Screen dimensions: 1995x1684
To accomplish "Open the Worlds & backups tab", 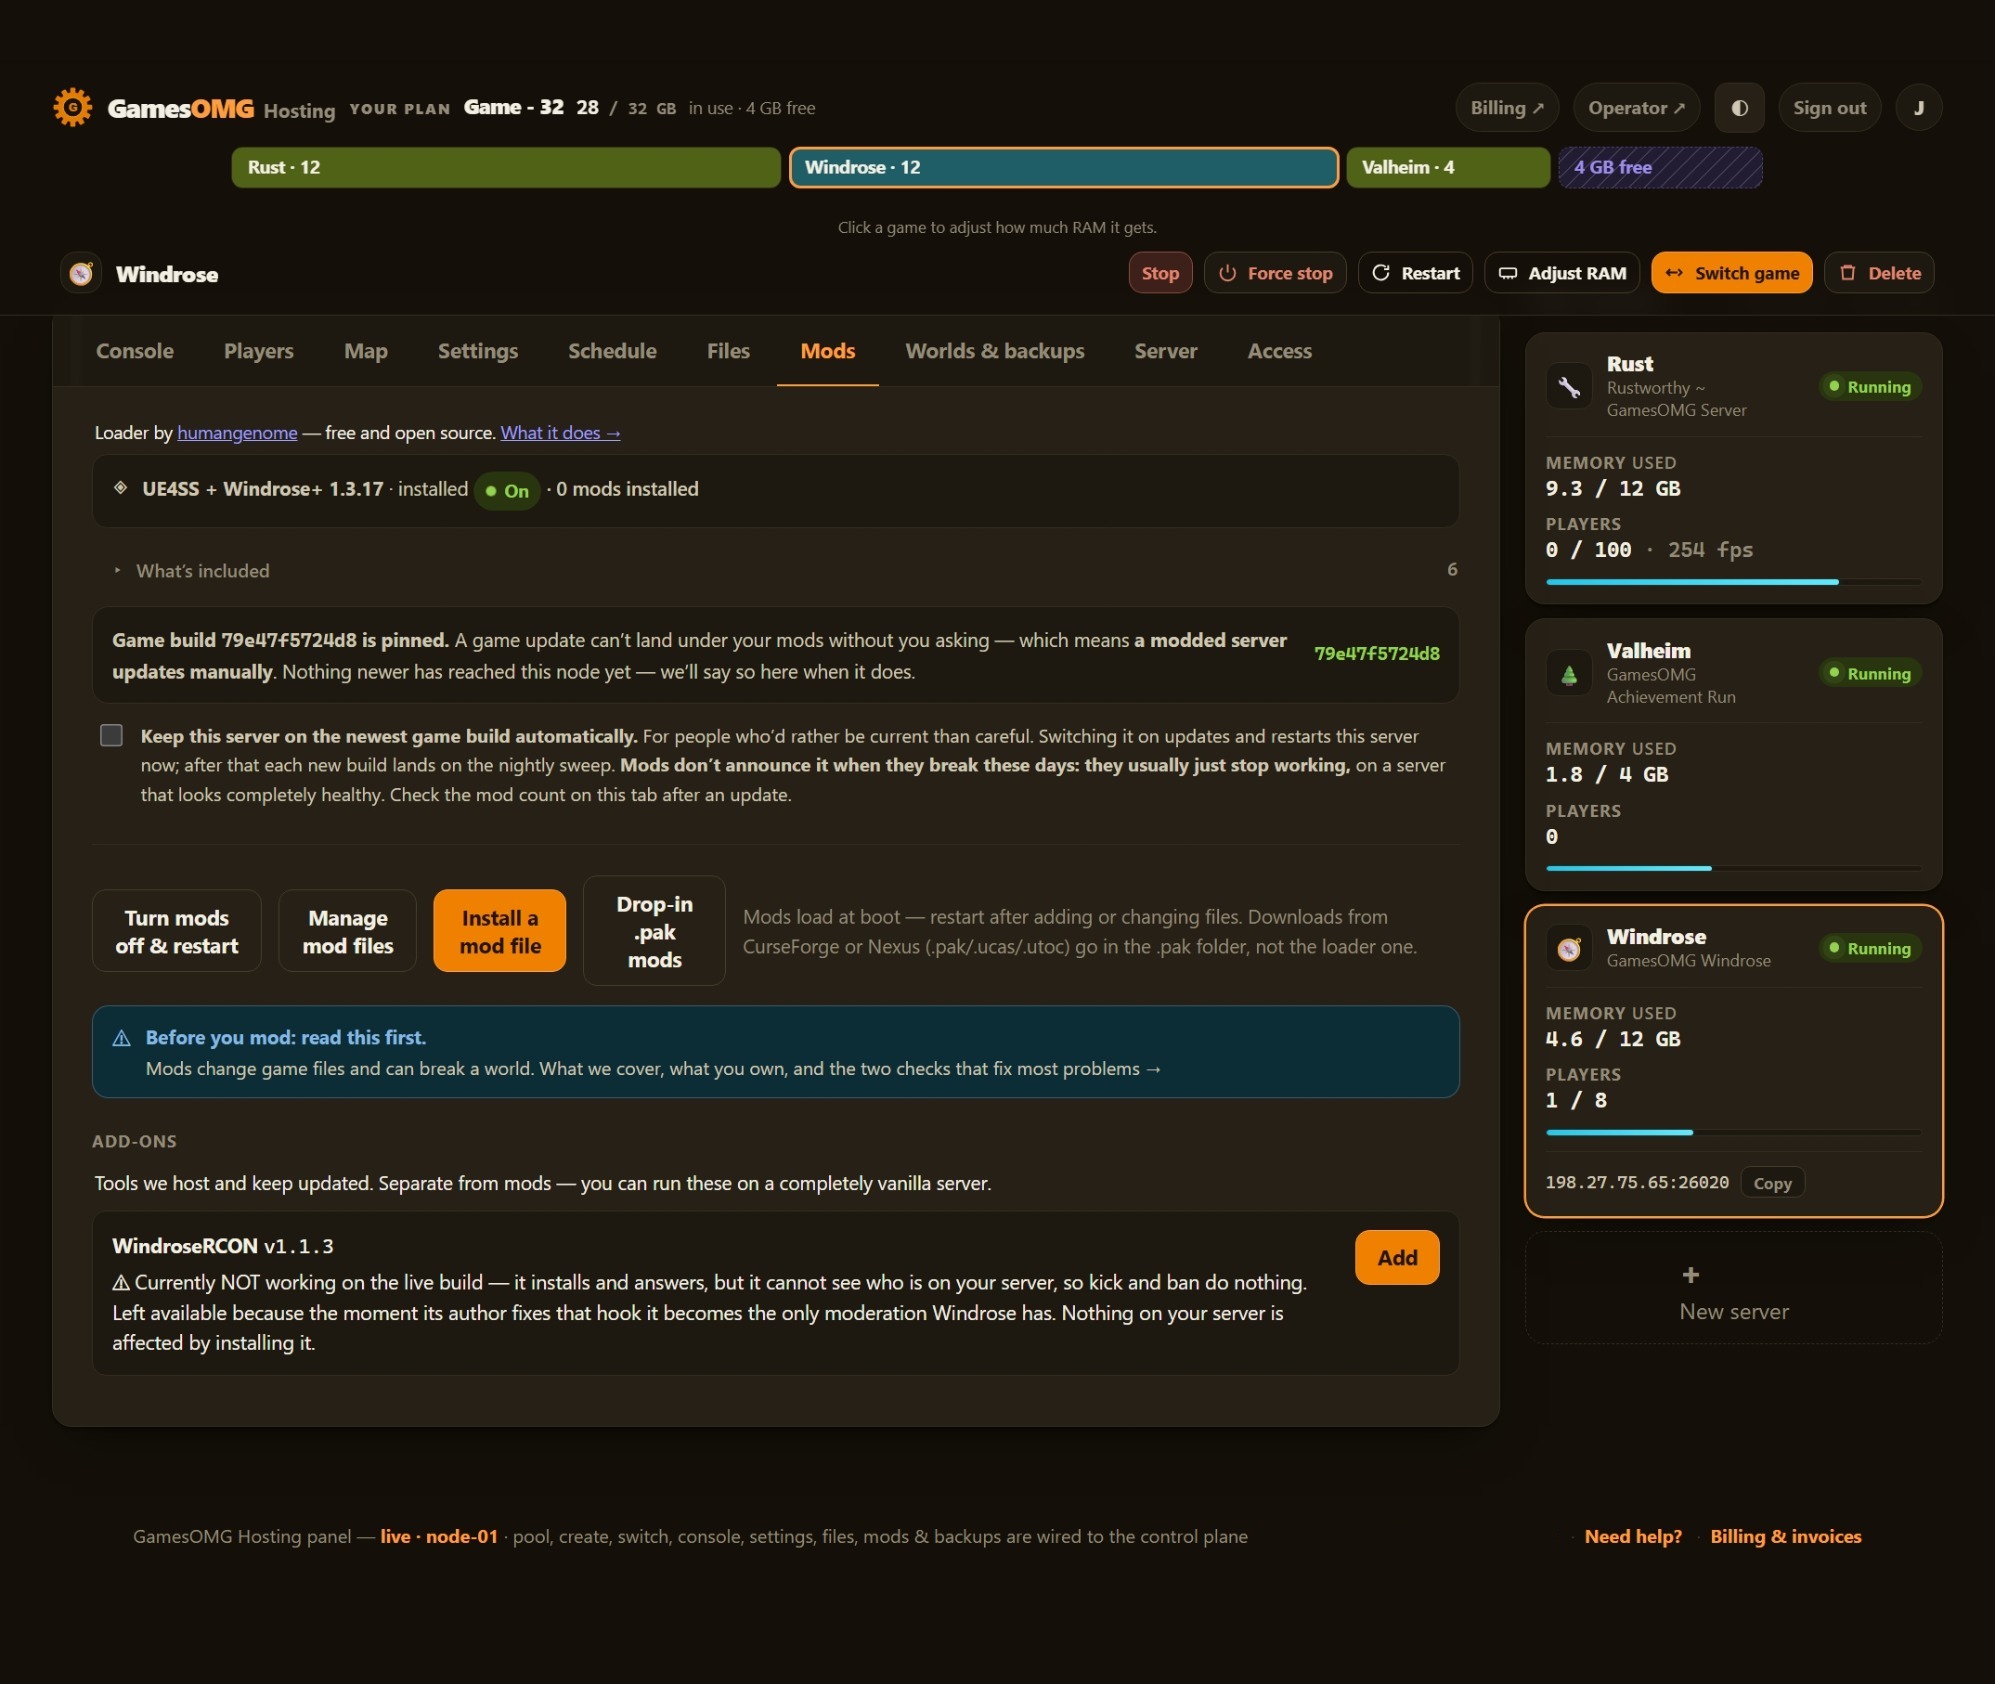I will pos(995,351).
